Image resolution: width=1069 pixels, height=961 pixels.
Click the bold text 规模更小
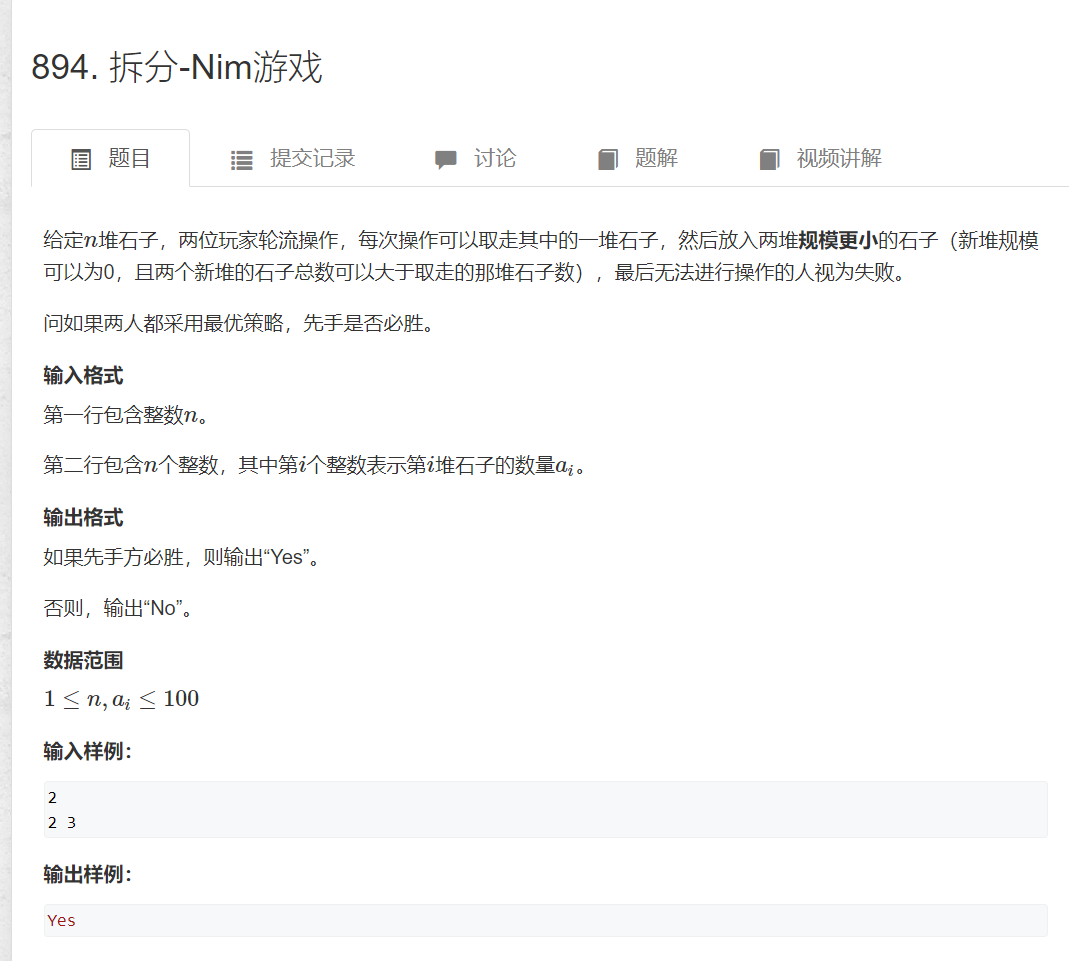pyautogui.click(x=838, y=240)
